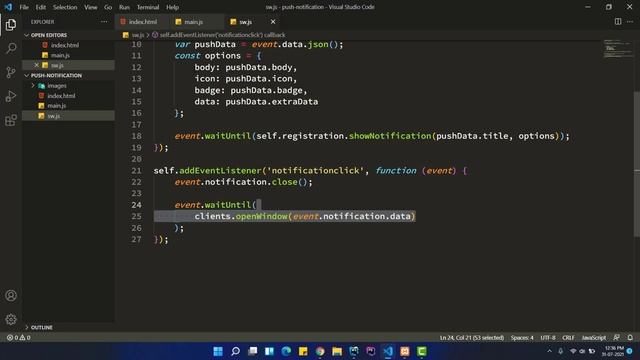Image resolution: width=640 pixels, height=360 pixels.
Task: Click on 'notificationclick' string in code
Action: (x=316, y=171)
